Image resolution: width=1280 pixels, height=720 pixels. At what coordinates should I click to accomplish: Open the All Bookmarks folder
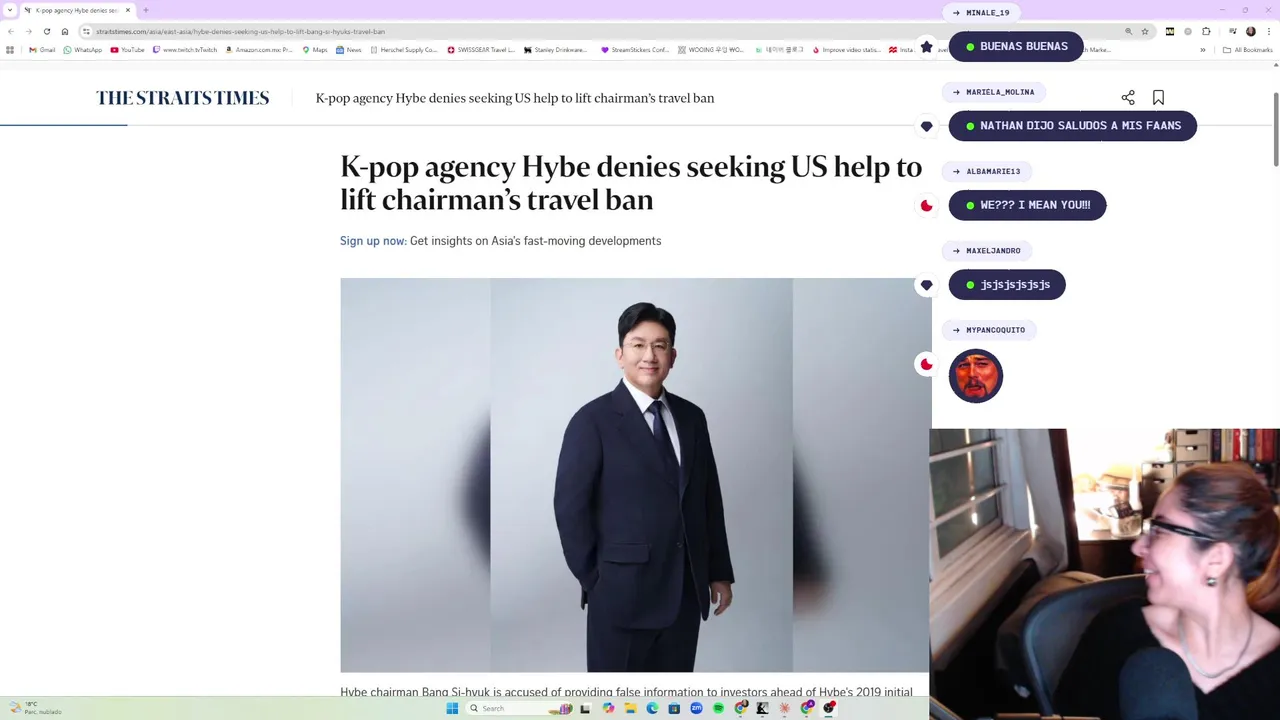(x=1248, y=50)
